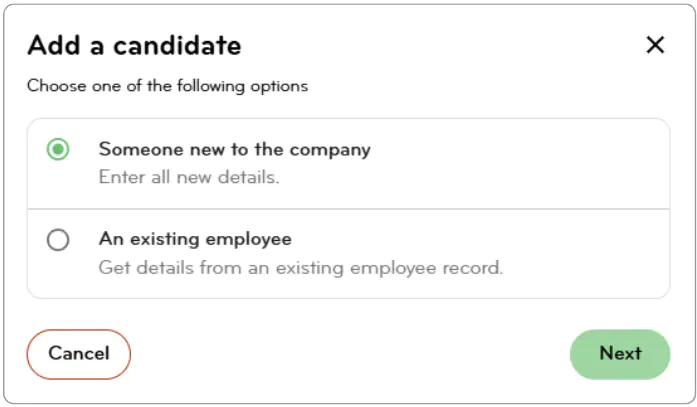Dismiss the dialog with the X icon

pyautogui.click(x=655, y=45)
